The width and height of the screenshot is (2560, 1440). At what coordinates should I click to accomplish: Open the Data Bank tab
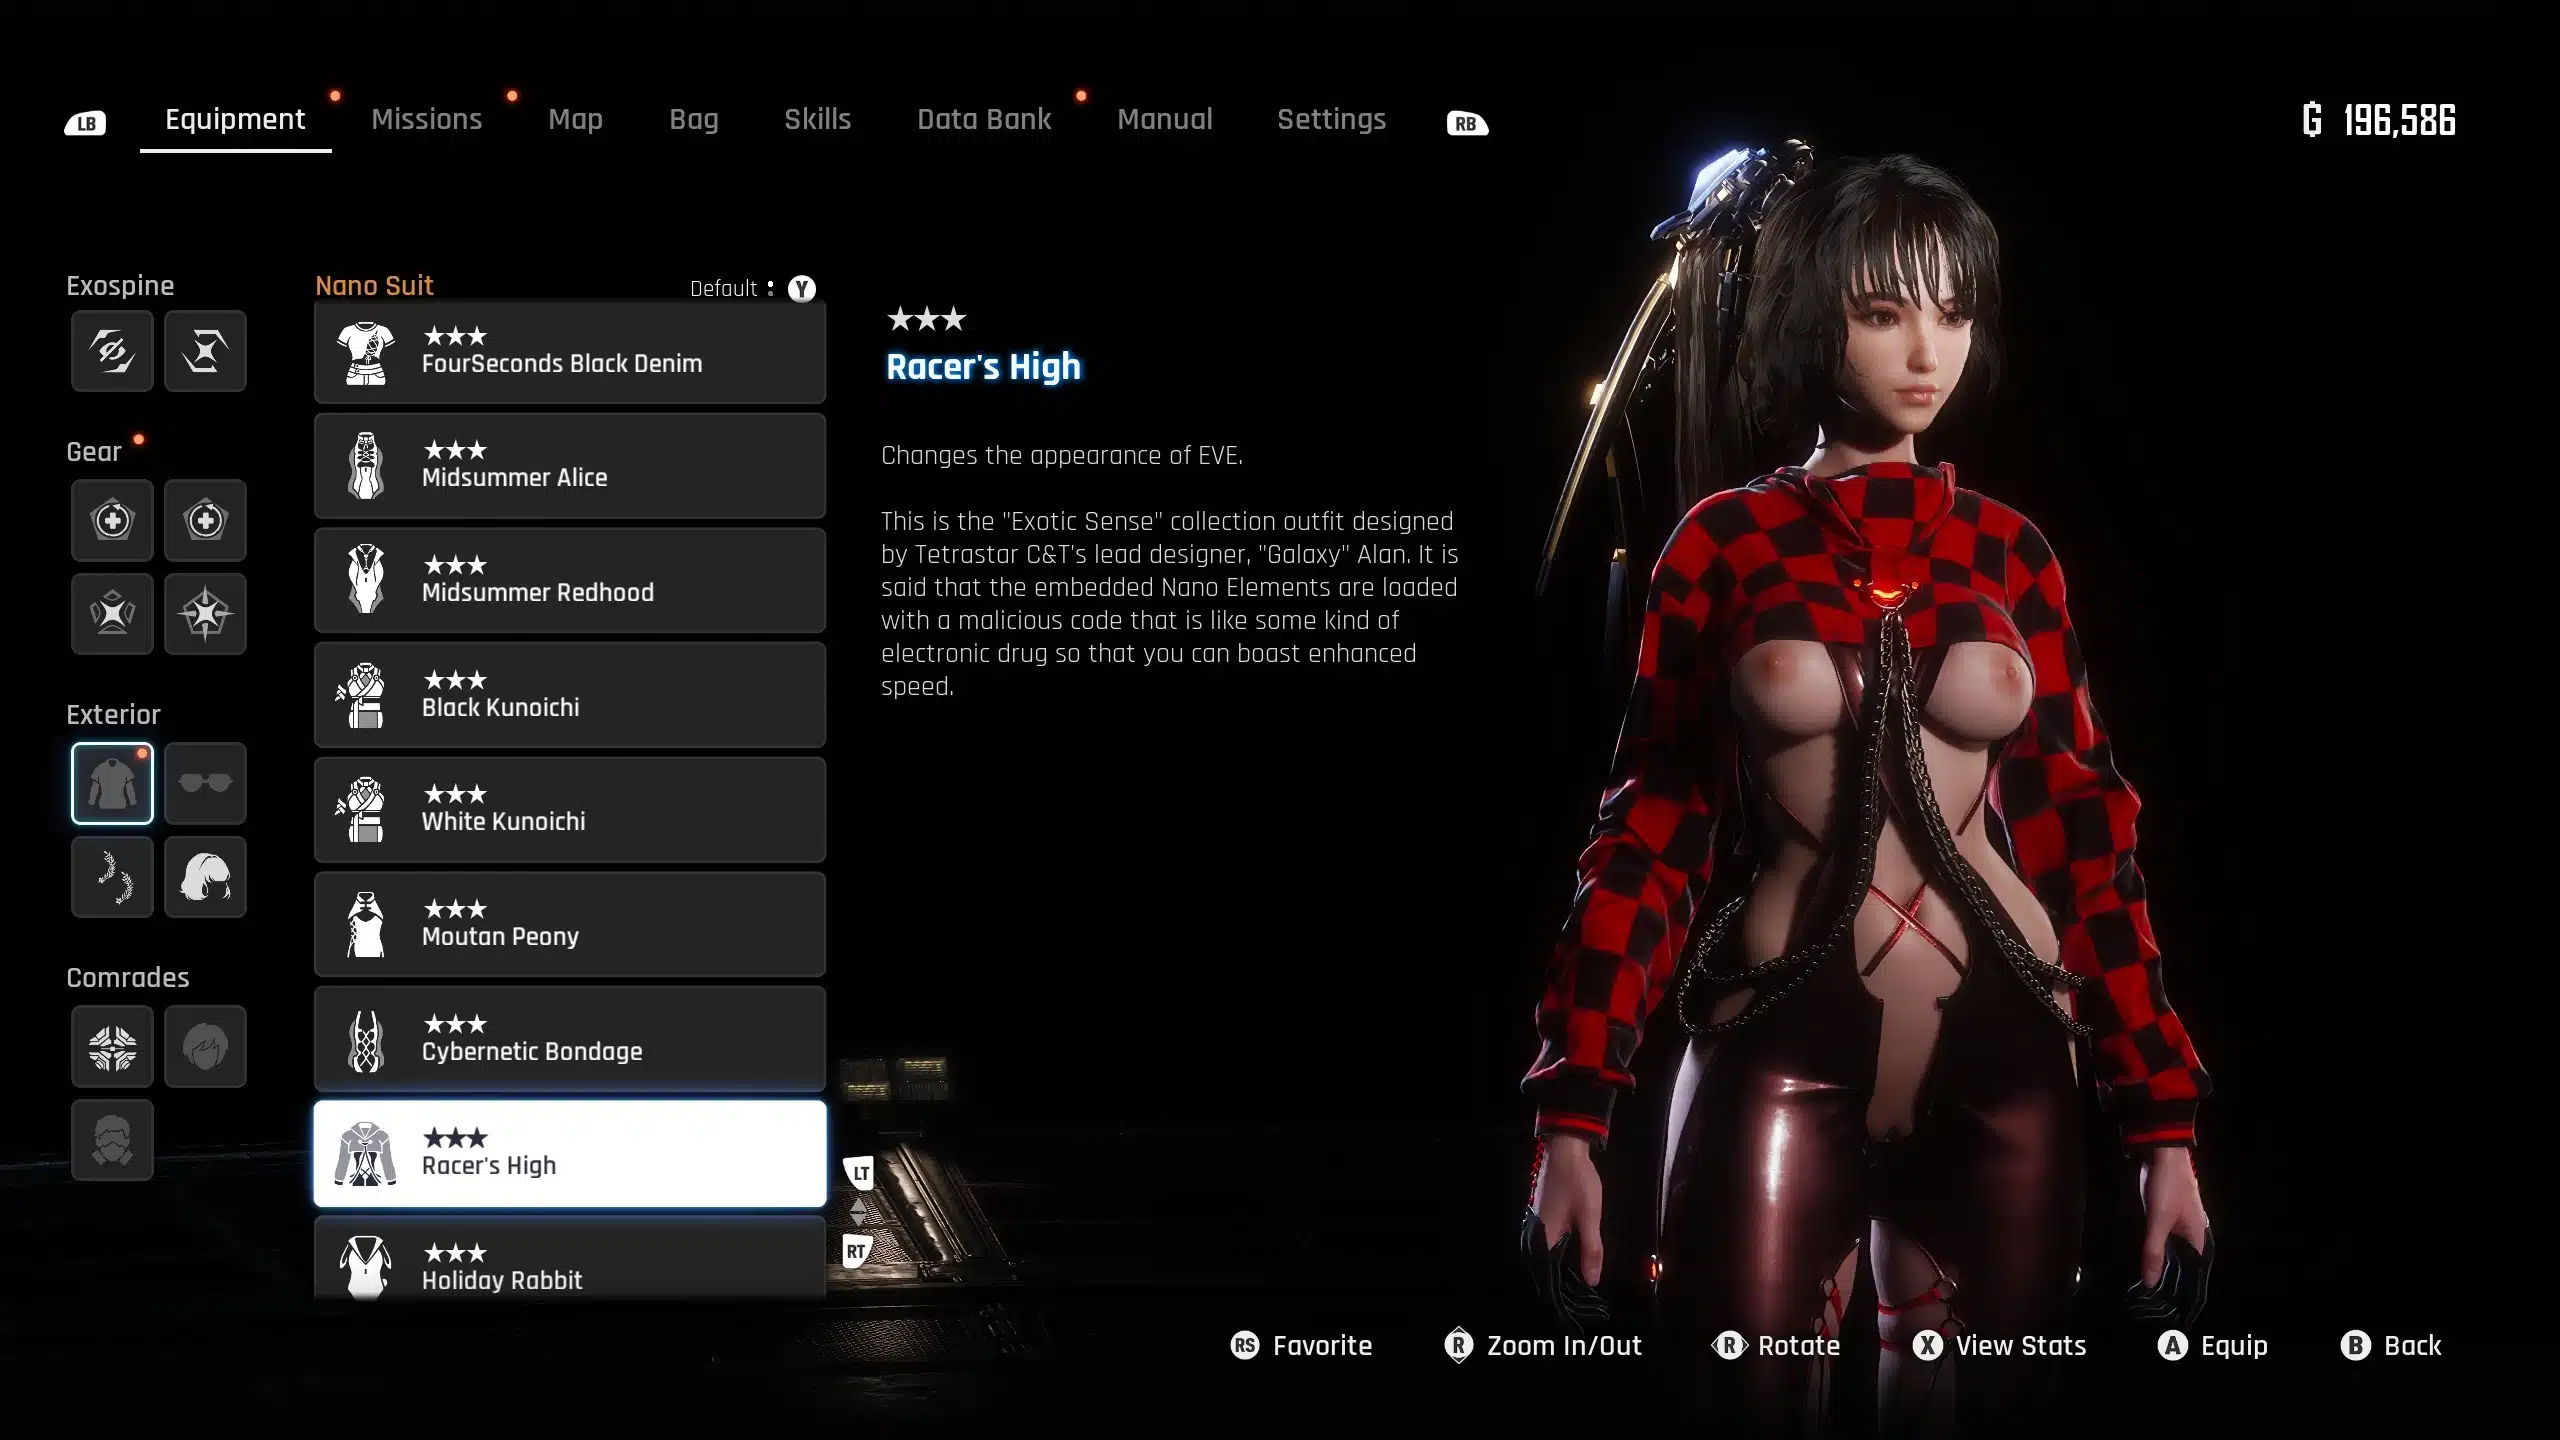984,120
